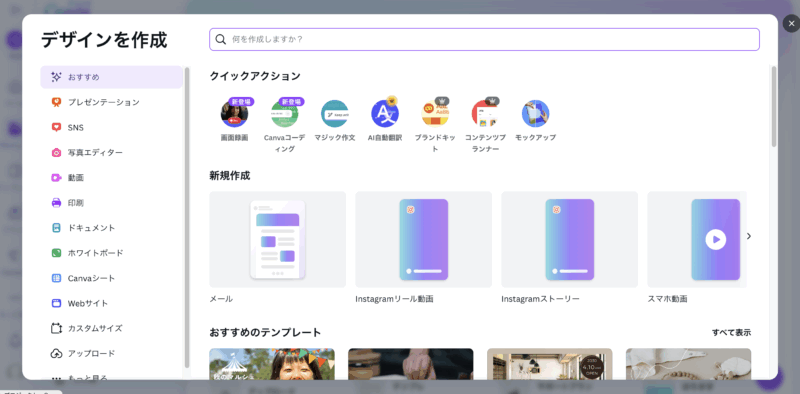Open the モックアップ quick action

(x=535, y=113)
